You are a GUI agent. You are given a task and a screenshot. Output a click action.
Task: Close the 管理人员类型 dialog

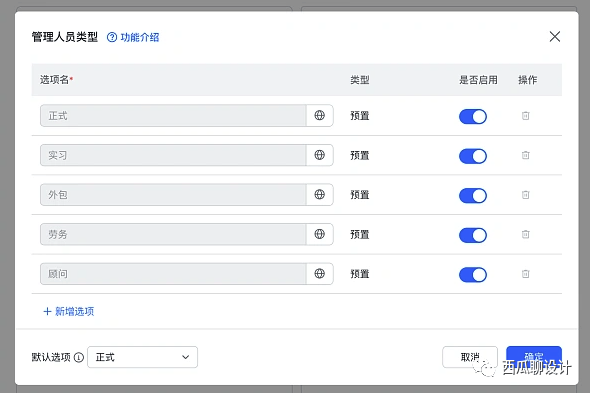[555, 37]
